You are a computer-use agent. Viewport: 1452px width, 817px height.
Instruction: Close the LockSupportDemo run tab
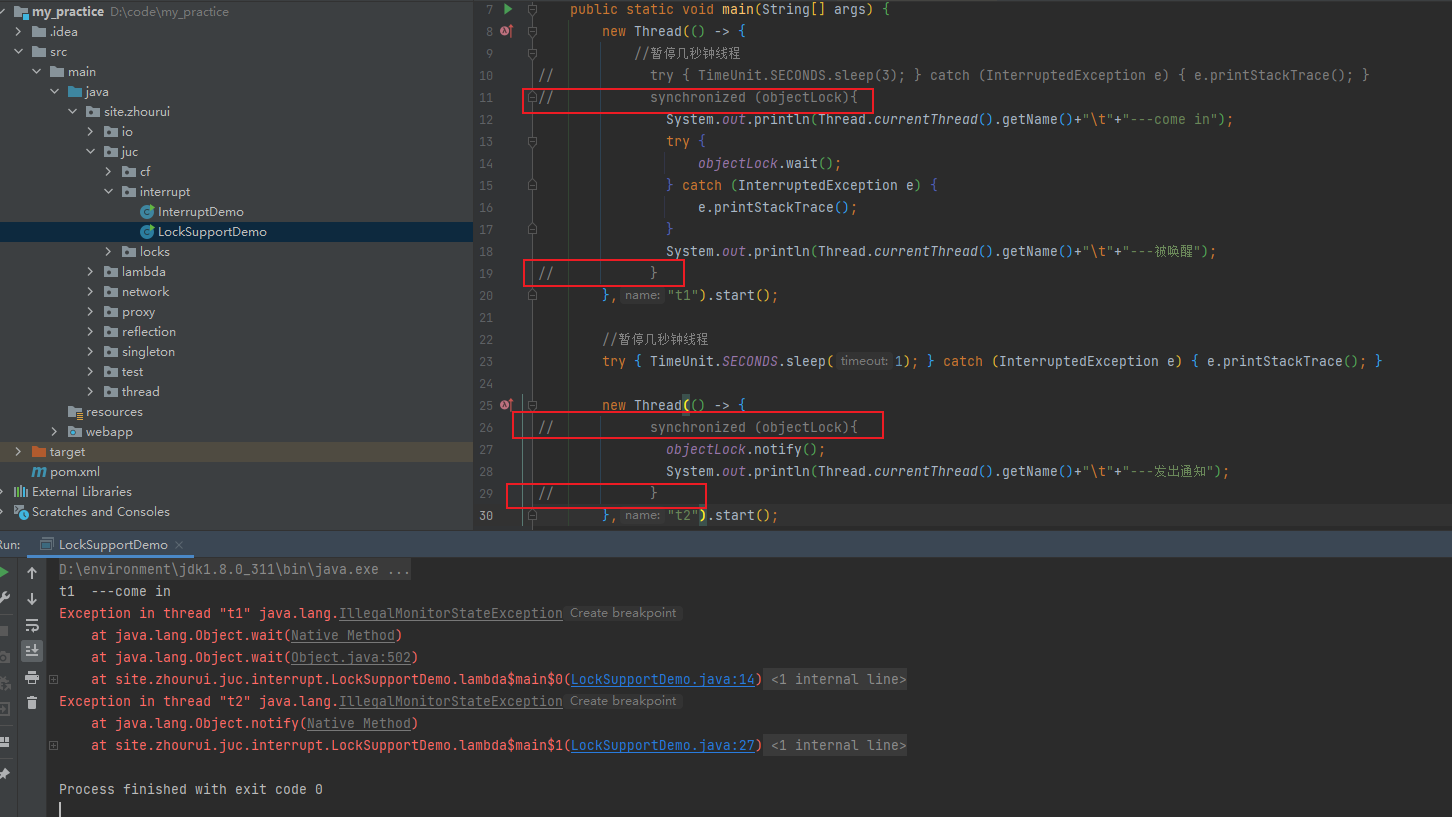[180, 545]
